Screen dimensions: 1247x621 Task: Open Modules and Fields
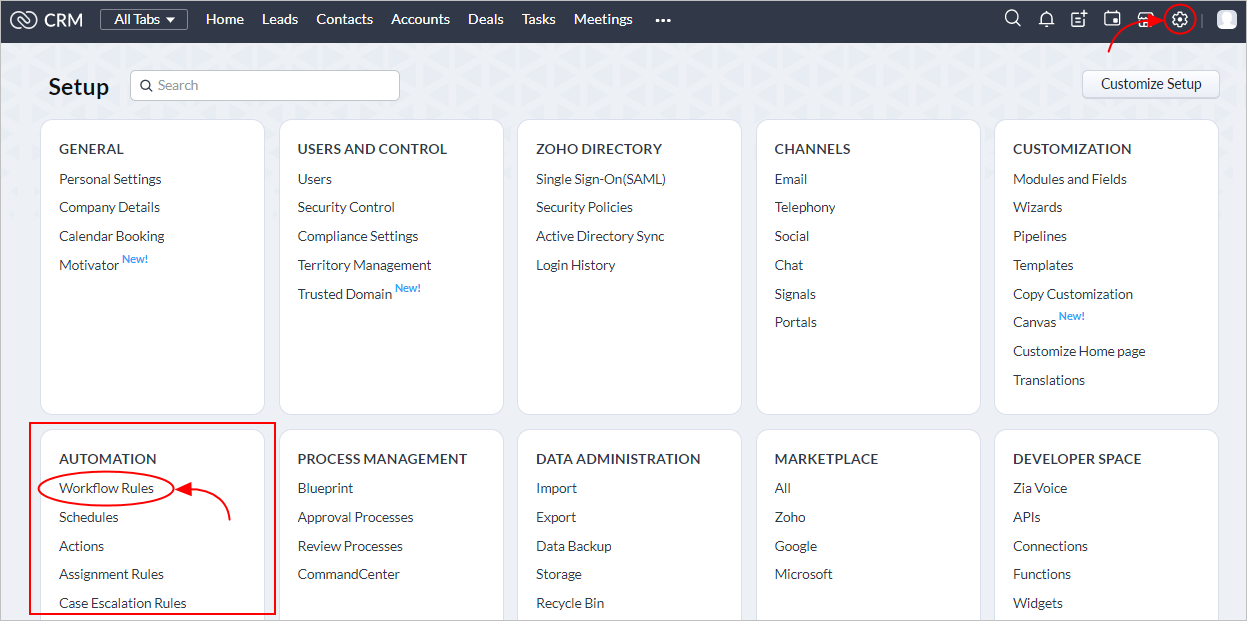tap(1070, 179)
